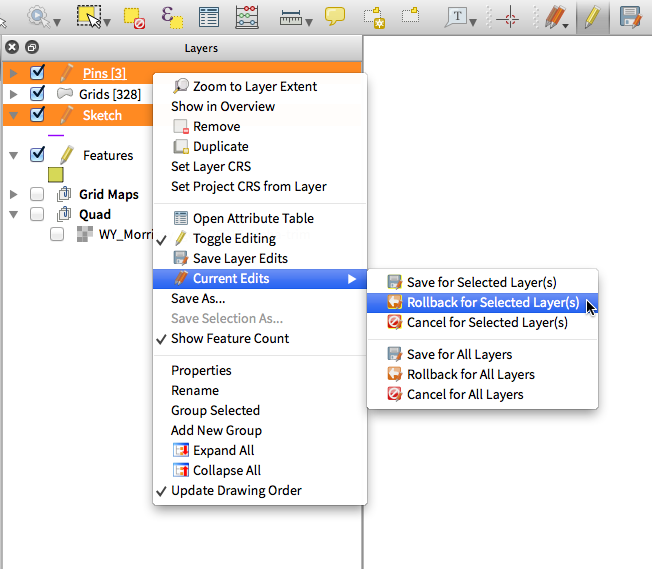This screenshot has height=569, width=652.
Task: Click the Deselect Features toolbar icon
Action: tap(133, 16)
